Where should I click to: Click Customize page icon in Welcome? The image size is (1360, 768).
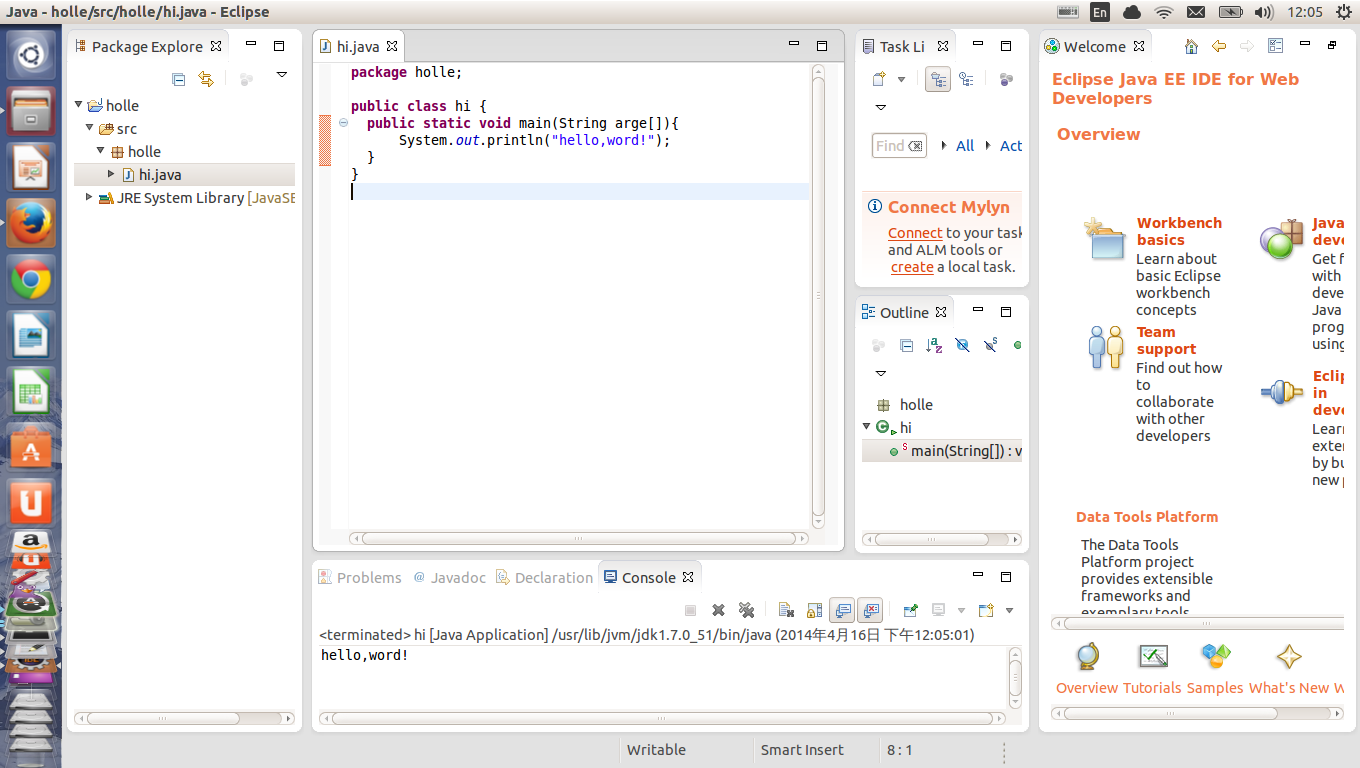click(1275, 46)
